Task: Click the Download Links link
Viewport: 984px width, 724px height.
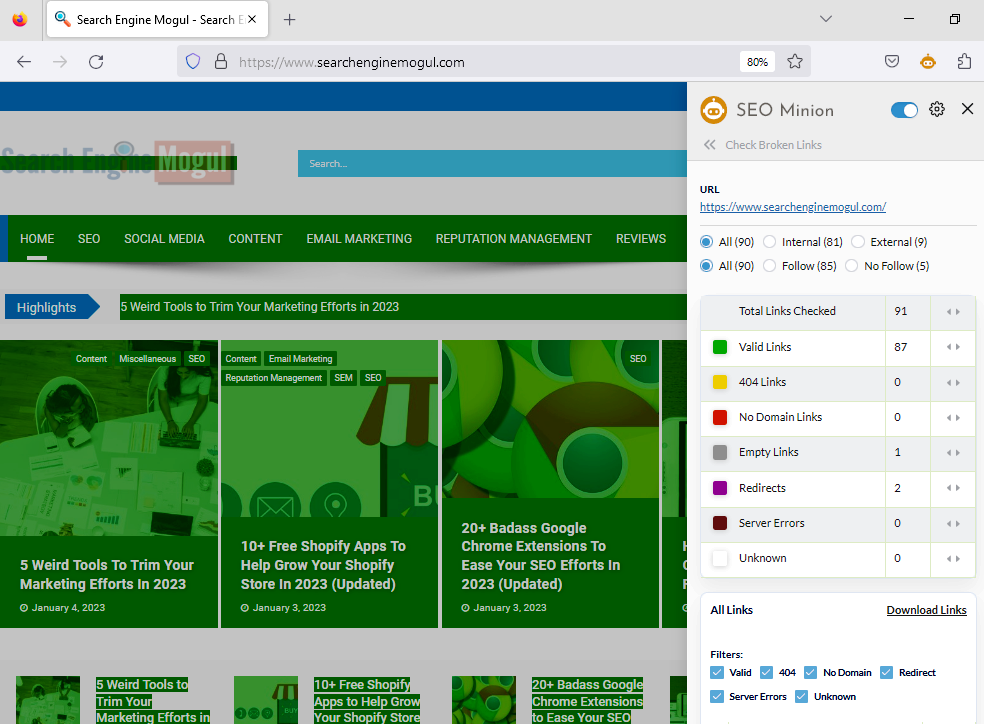Action: [926, 610]
